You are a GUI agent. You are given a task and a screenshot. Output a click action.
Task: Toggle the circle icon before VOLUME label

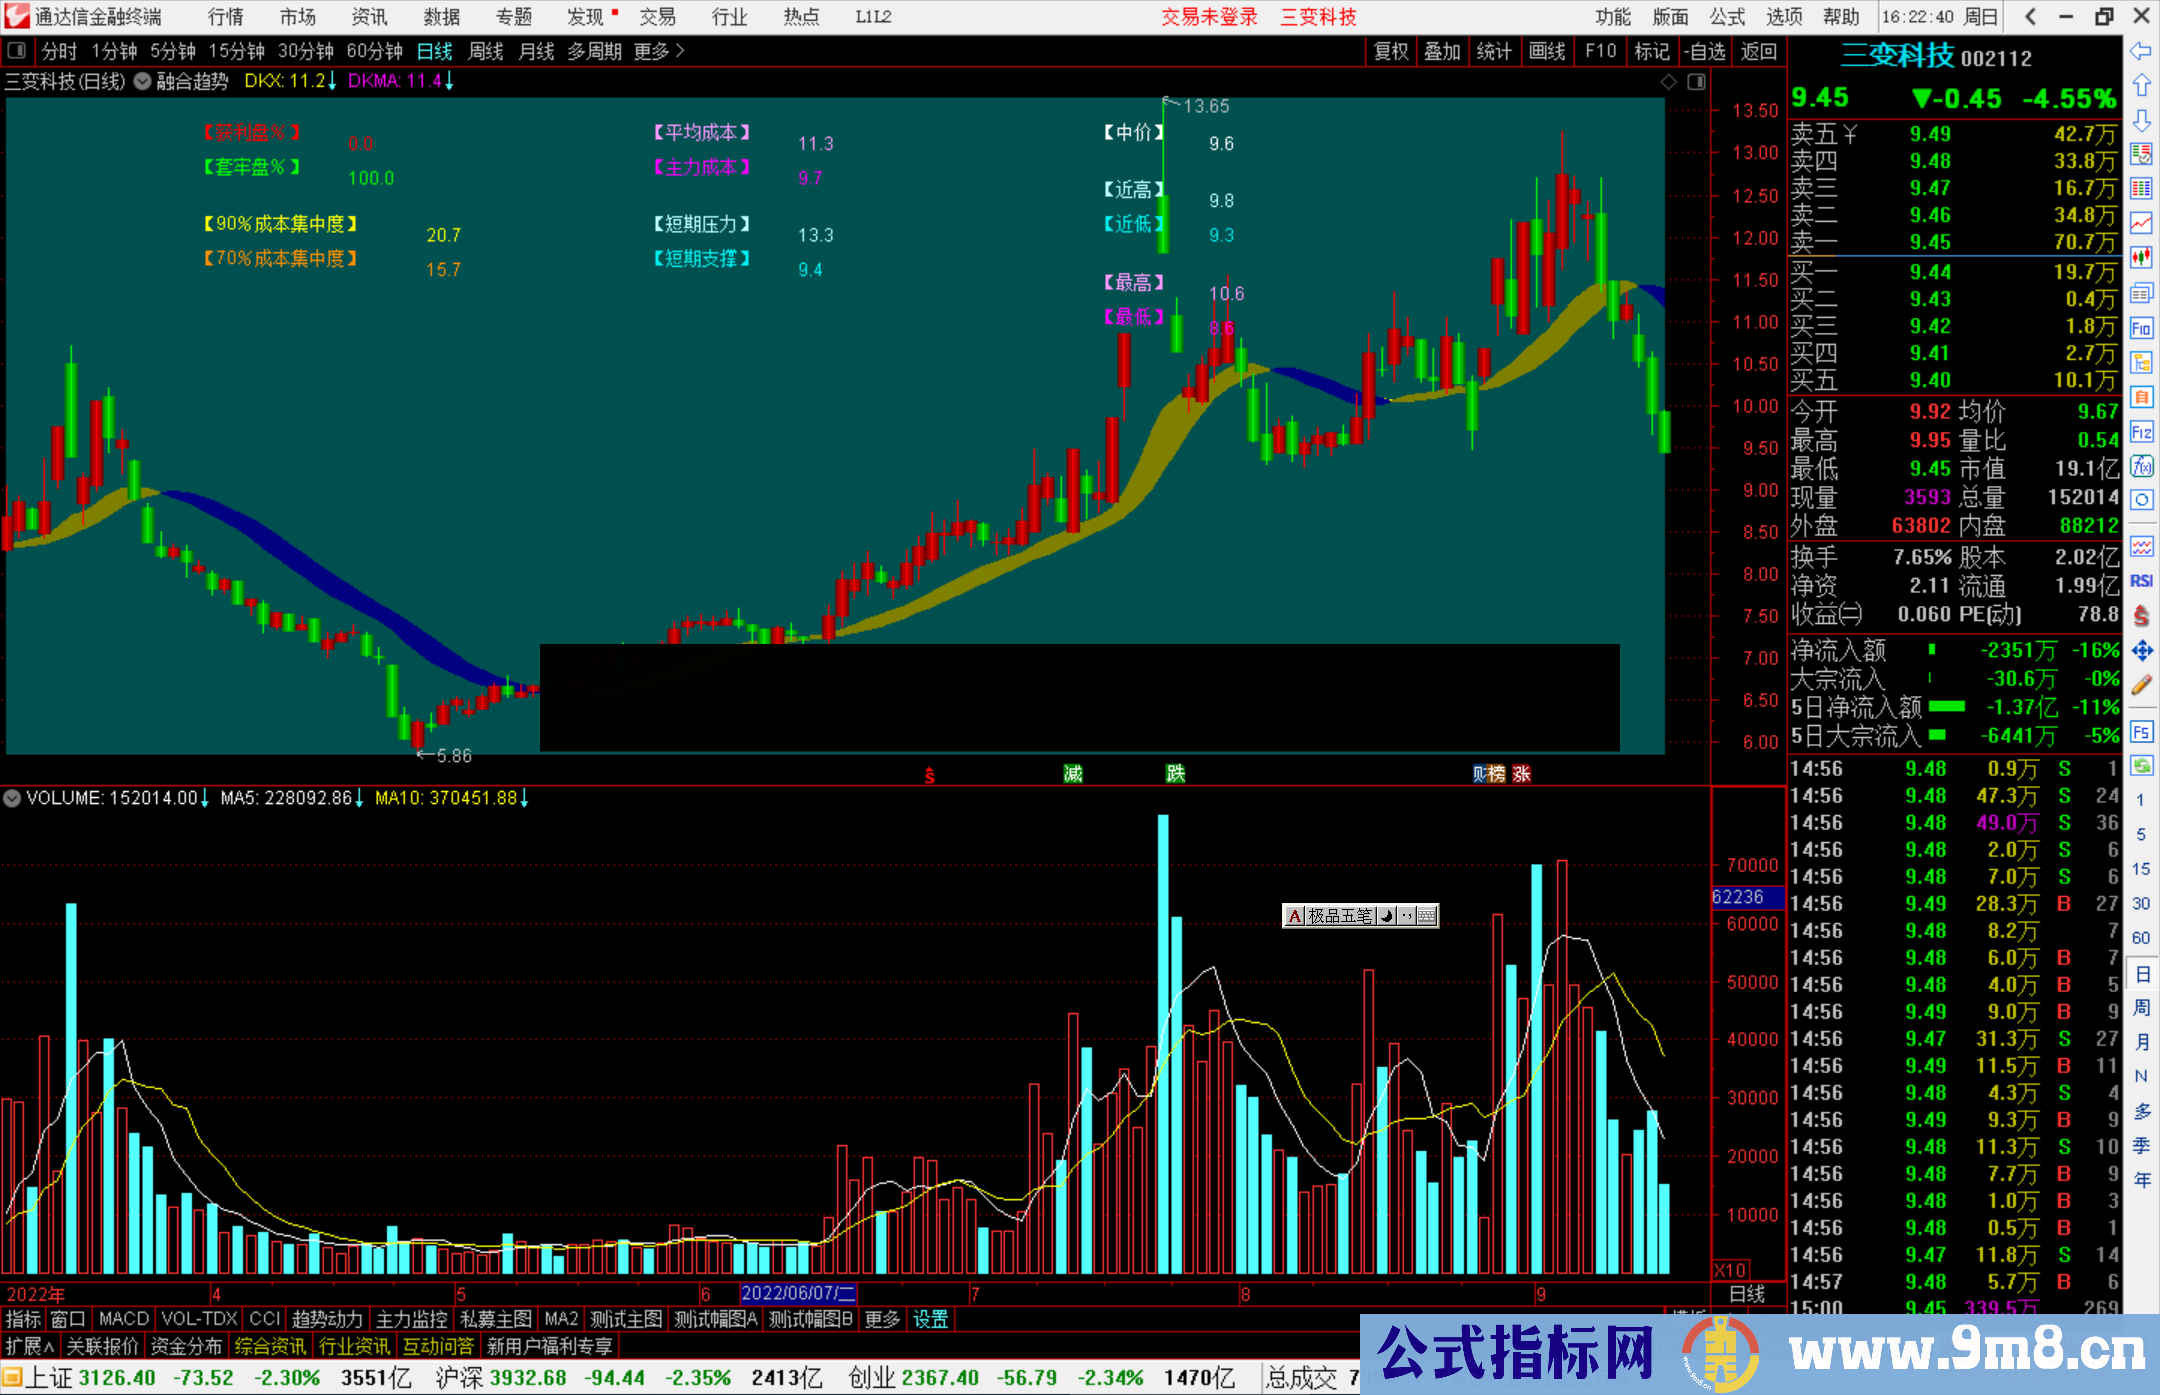click(12, 798)
